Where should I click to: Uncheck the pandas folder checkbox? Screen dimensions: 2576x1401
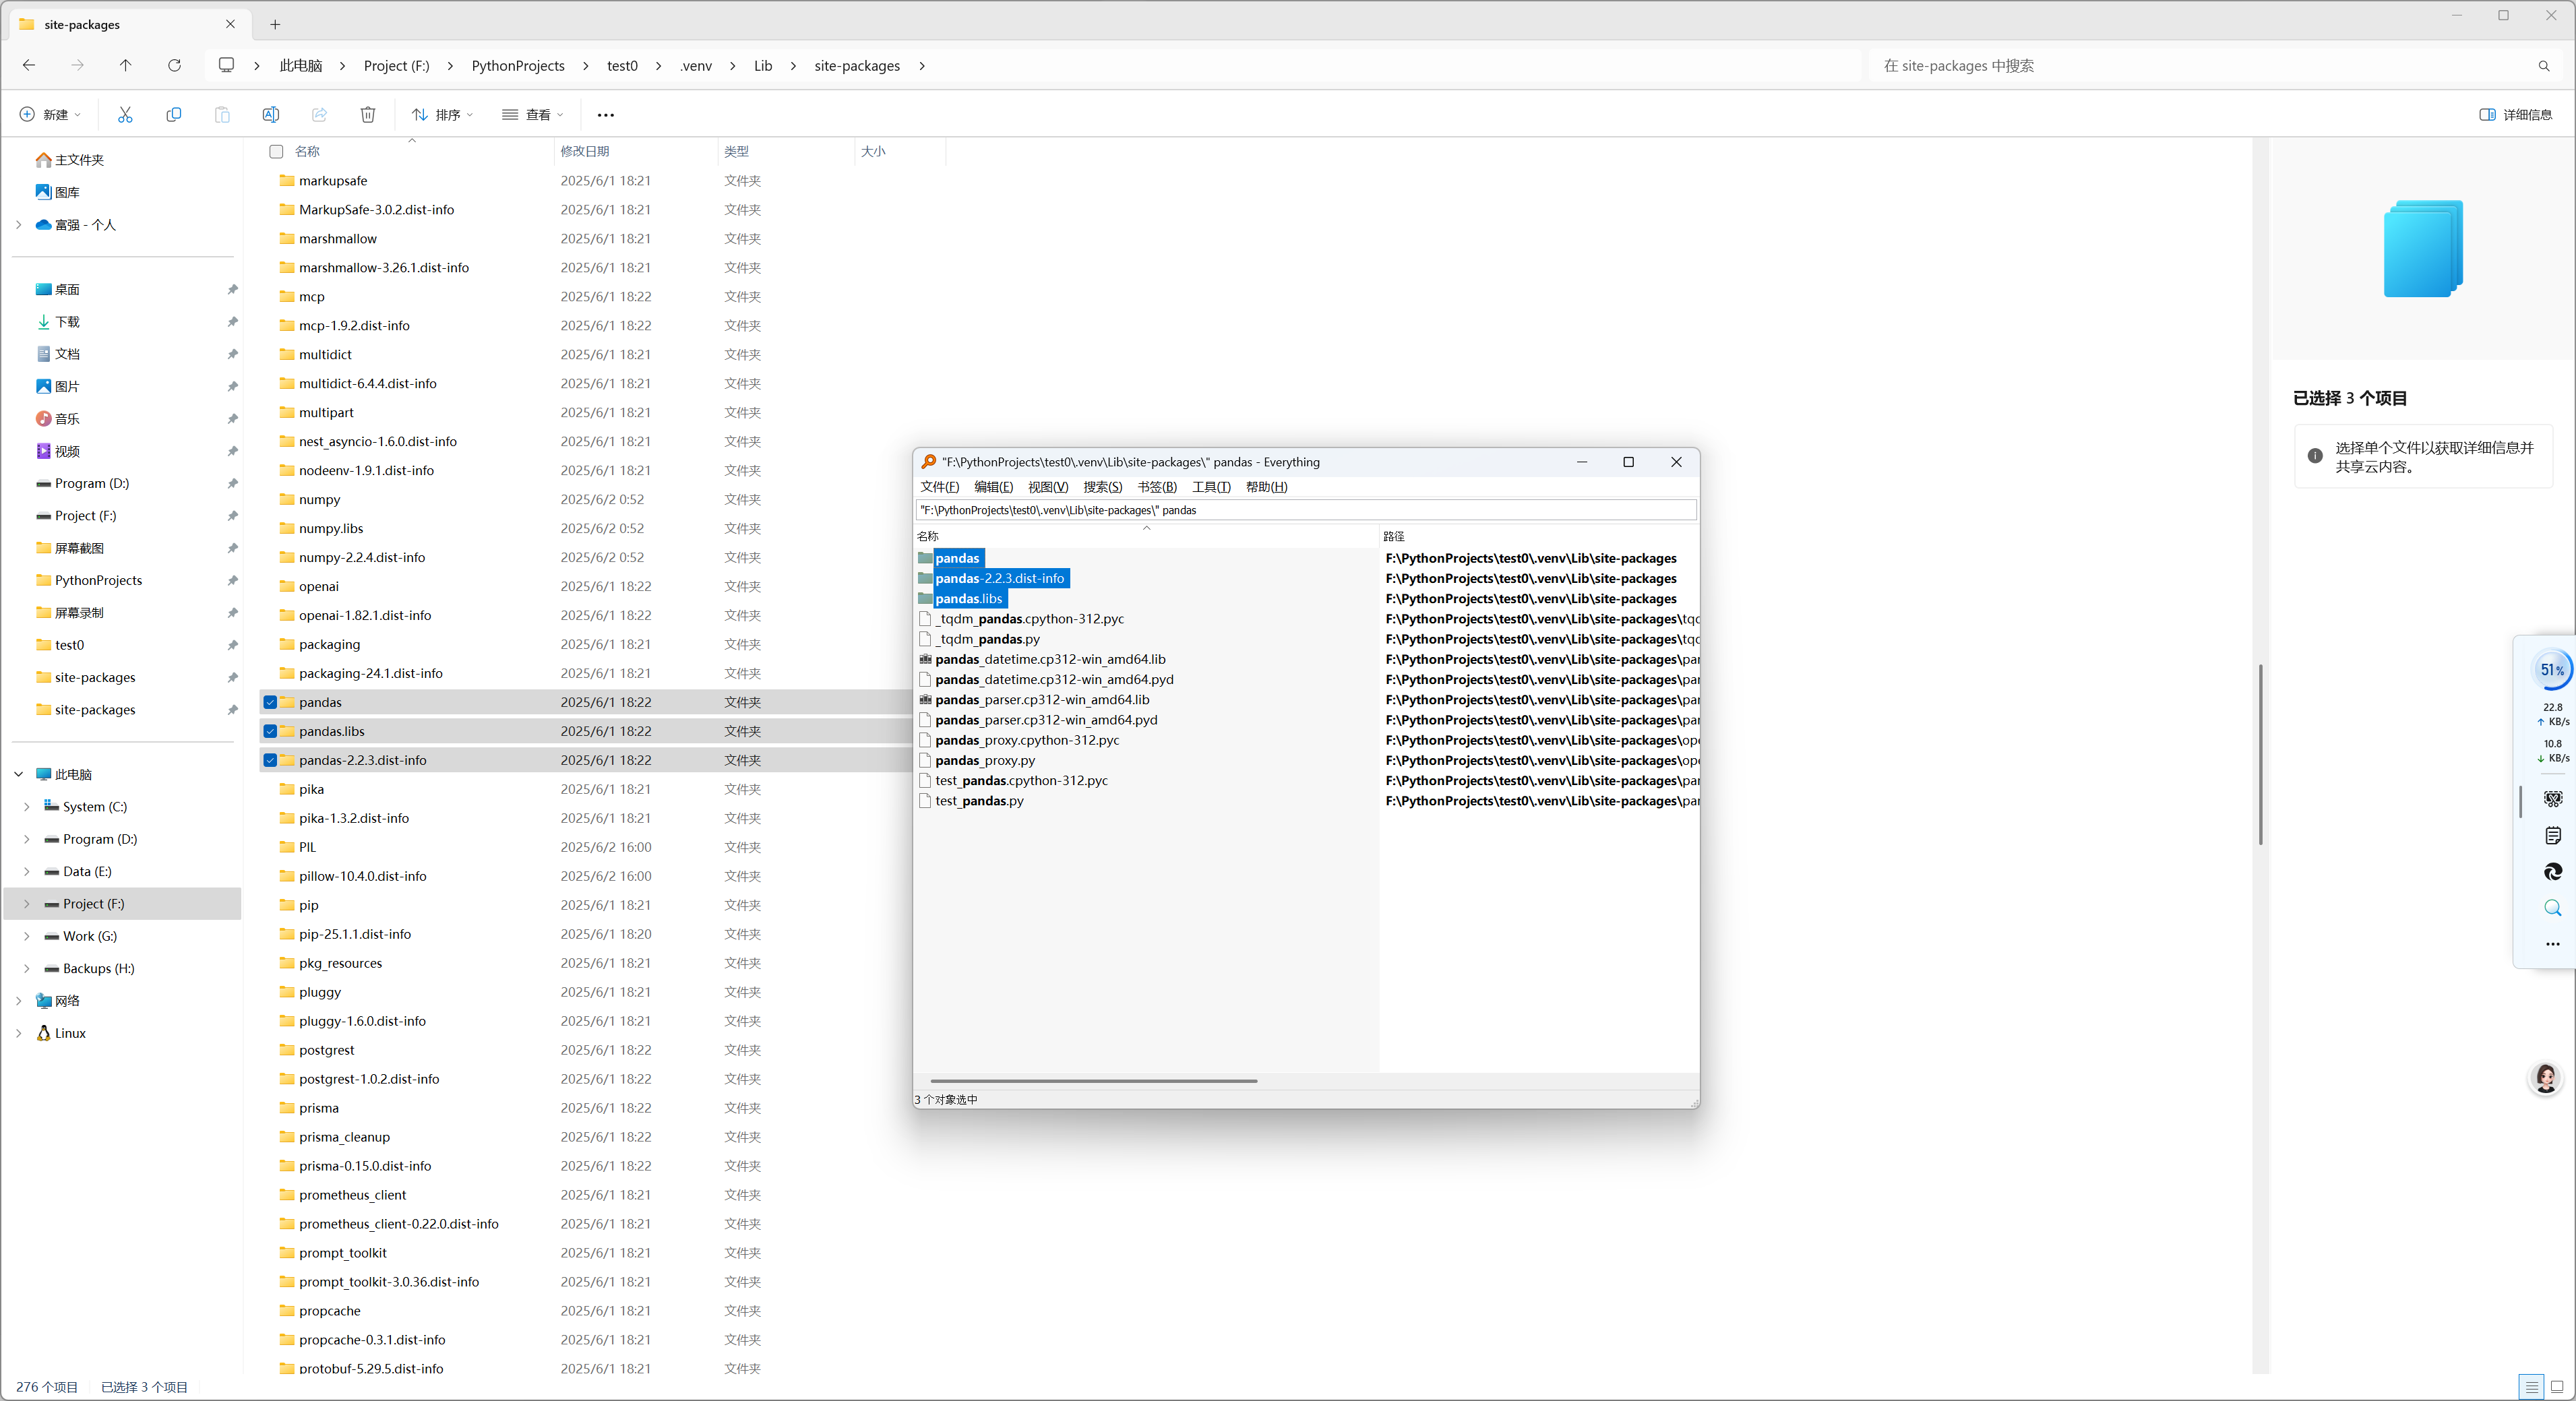[x=270, y=702]
